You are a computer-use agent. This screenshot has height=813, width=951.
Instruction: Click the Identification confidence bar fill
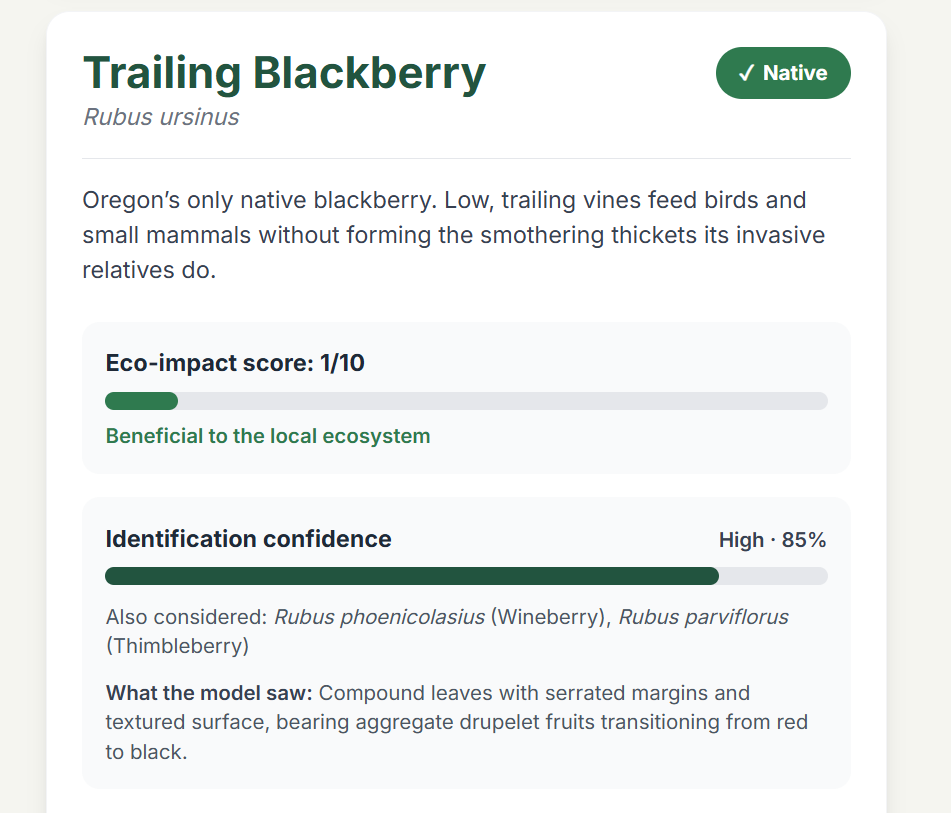tap(412, 576)
